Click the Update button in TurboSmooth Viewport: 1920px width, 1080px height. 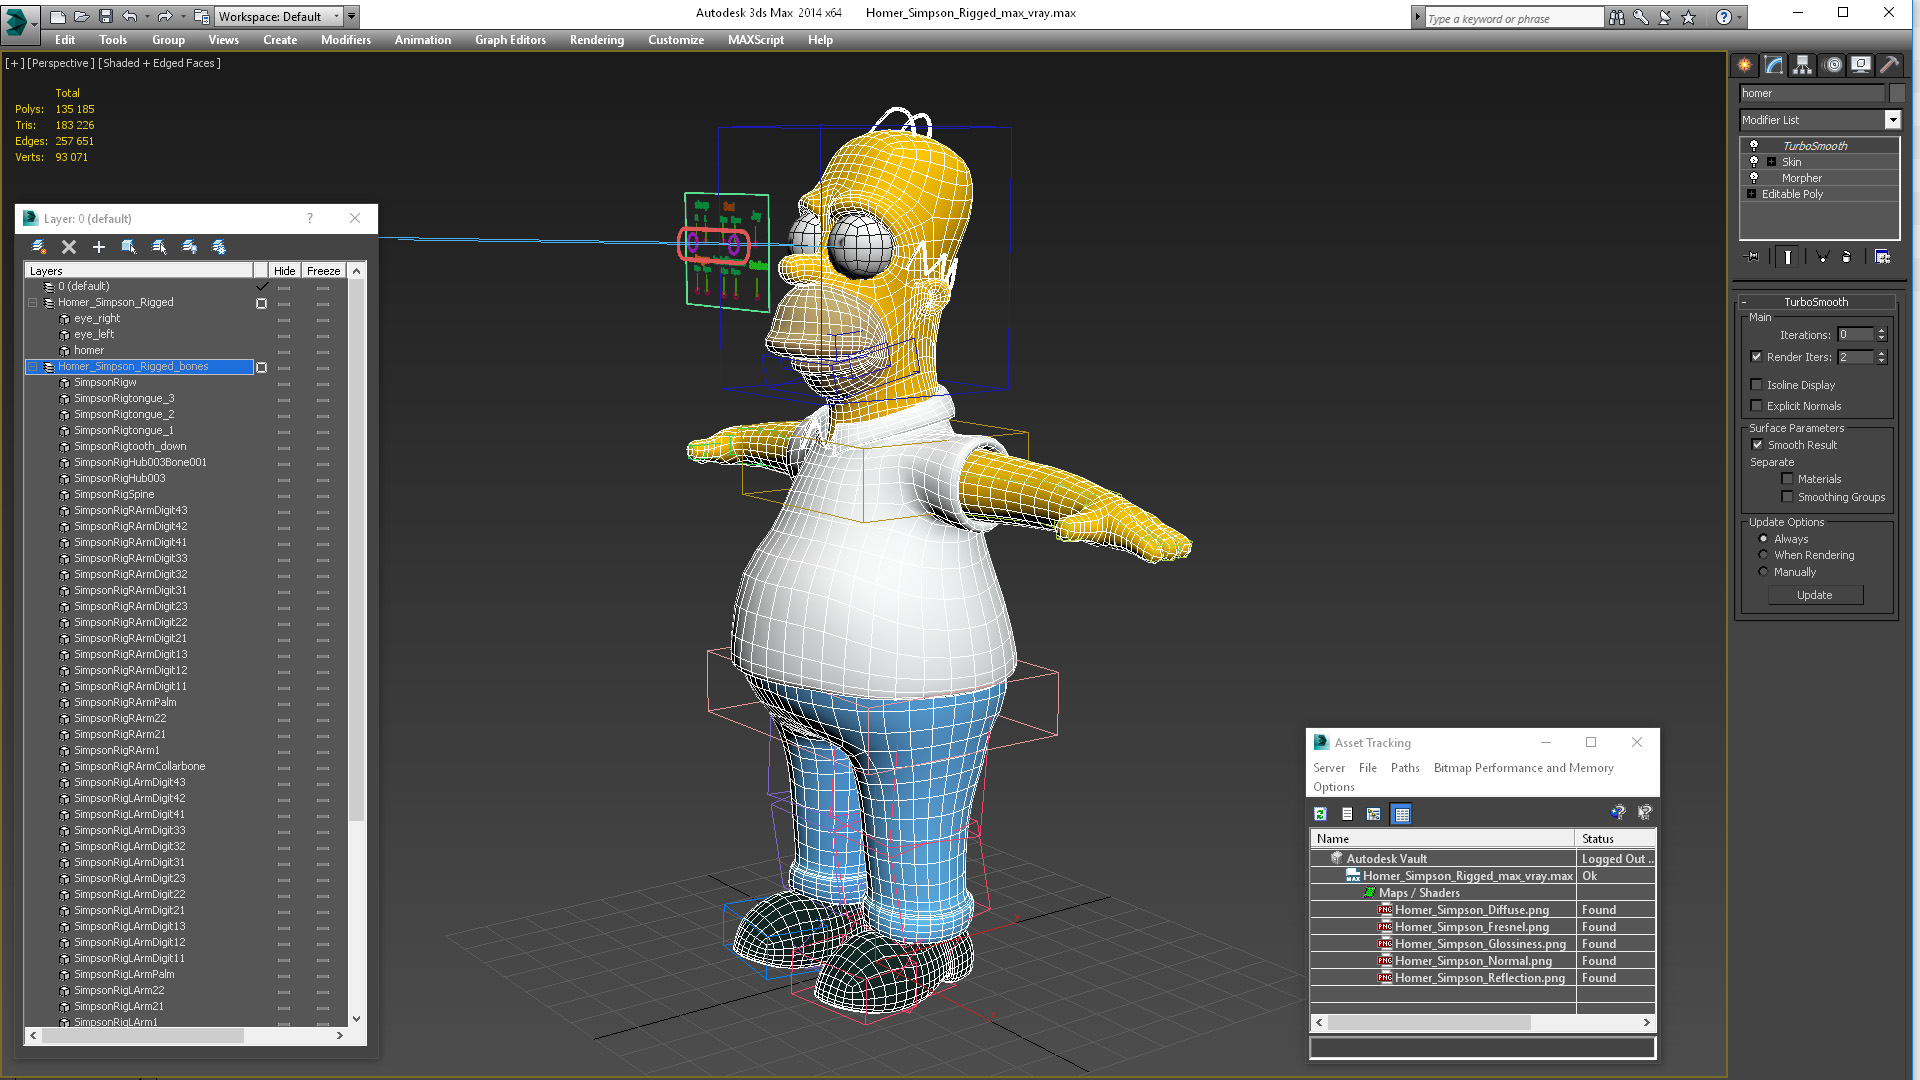[x=1815, y=595]
